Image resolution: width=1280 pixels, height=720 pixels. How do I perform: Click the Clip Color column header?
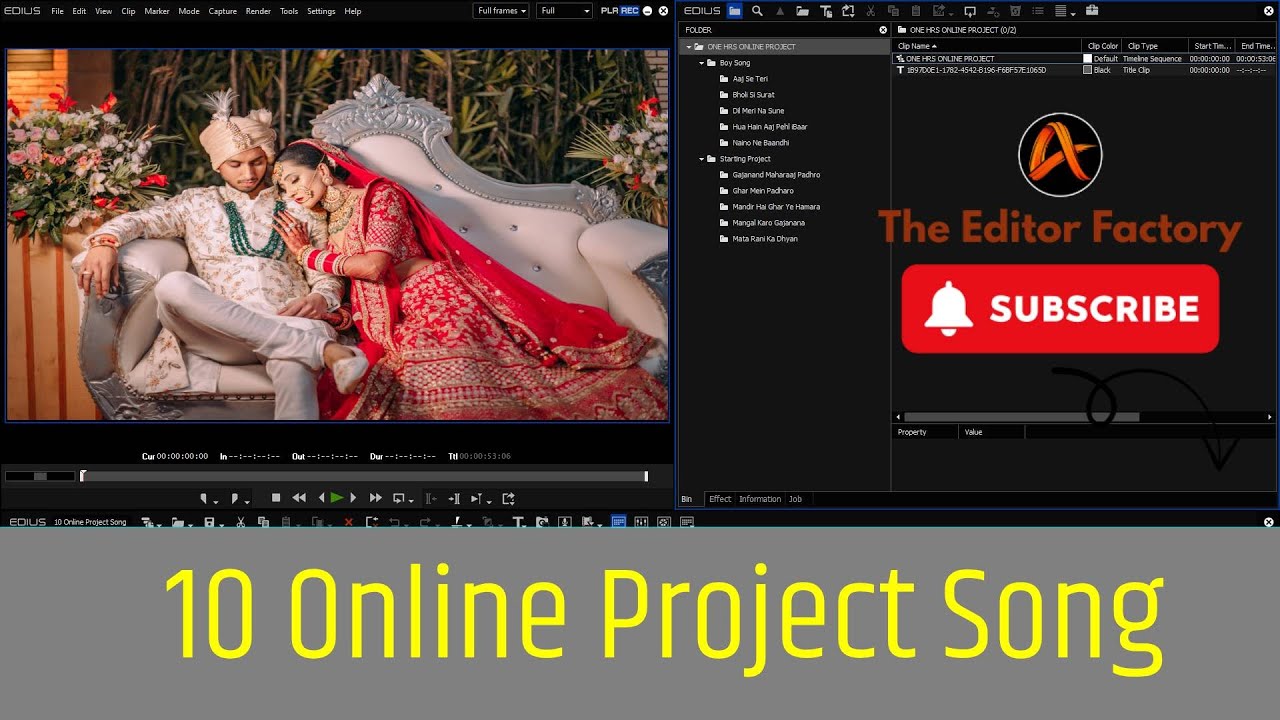1103,46
